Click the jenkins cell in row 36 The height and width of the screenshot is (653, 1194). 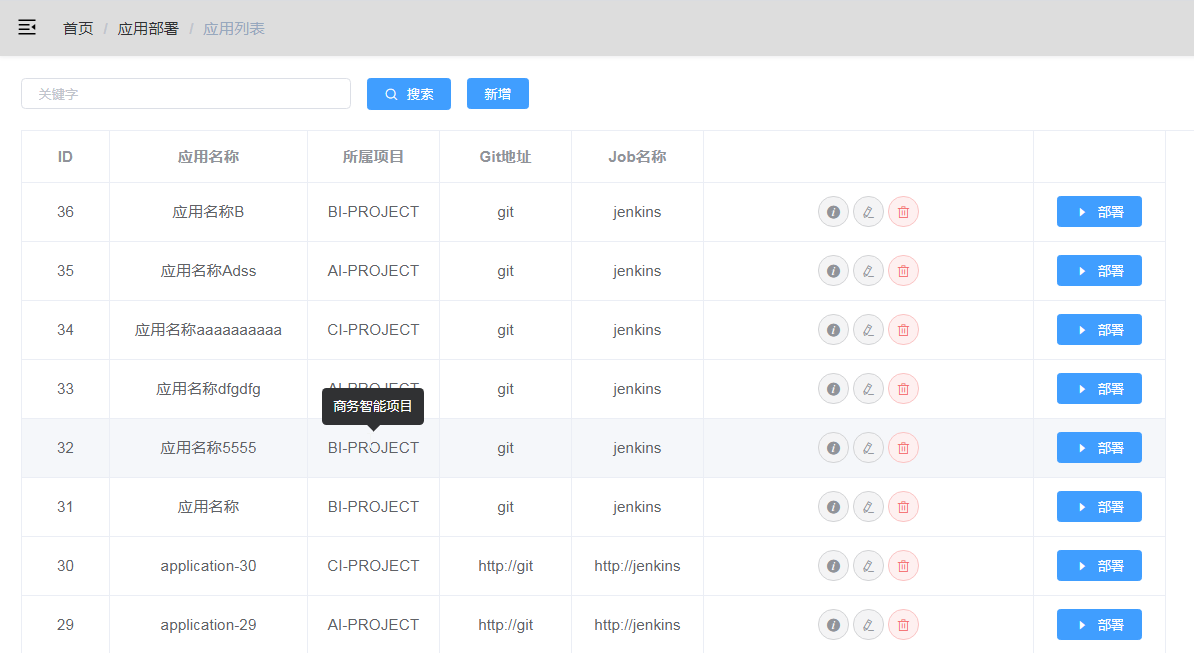pos(637,212)
